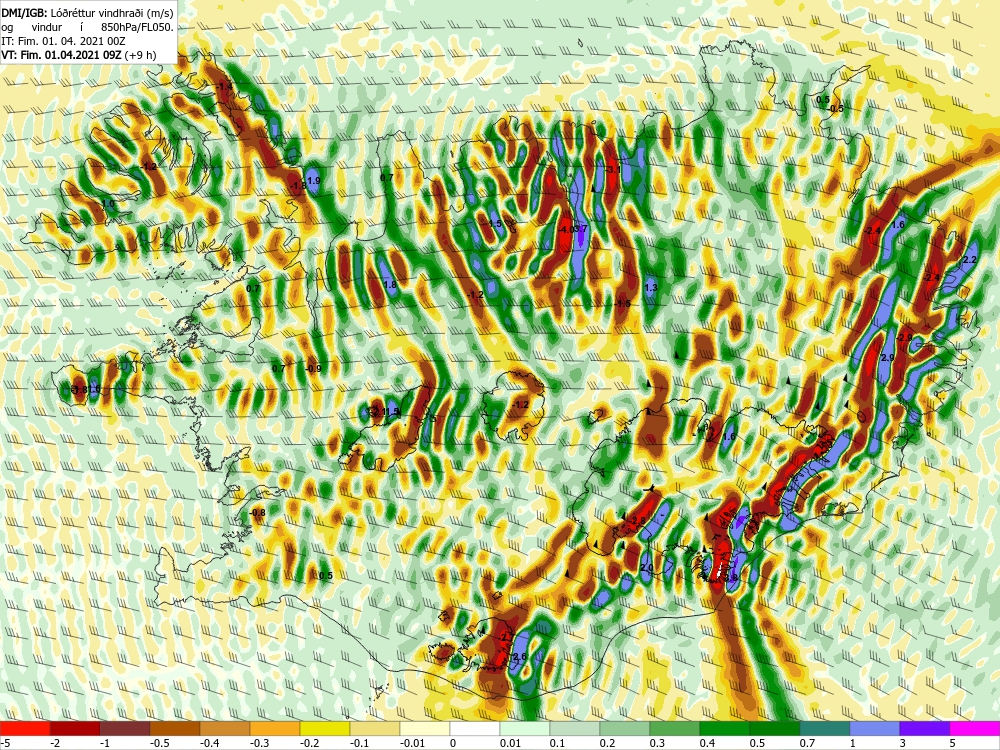
Task: Click the '2.0' value label on the map
Action: (x=647, y=568)
